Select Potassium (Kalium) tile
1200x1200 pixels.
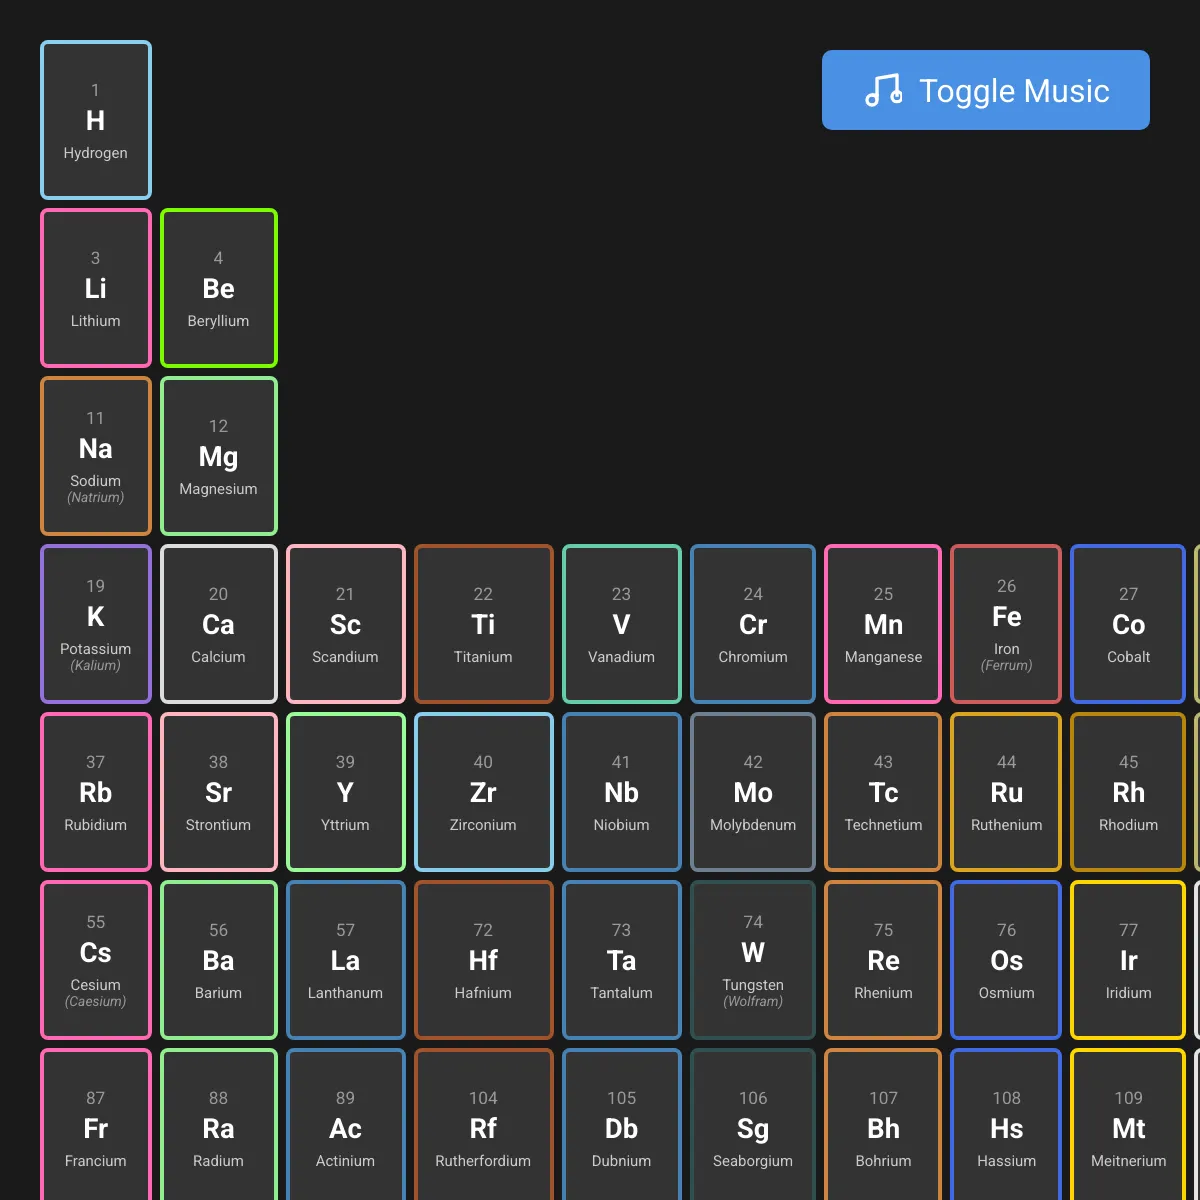click(96, 624)
